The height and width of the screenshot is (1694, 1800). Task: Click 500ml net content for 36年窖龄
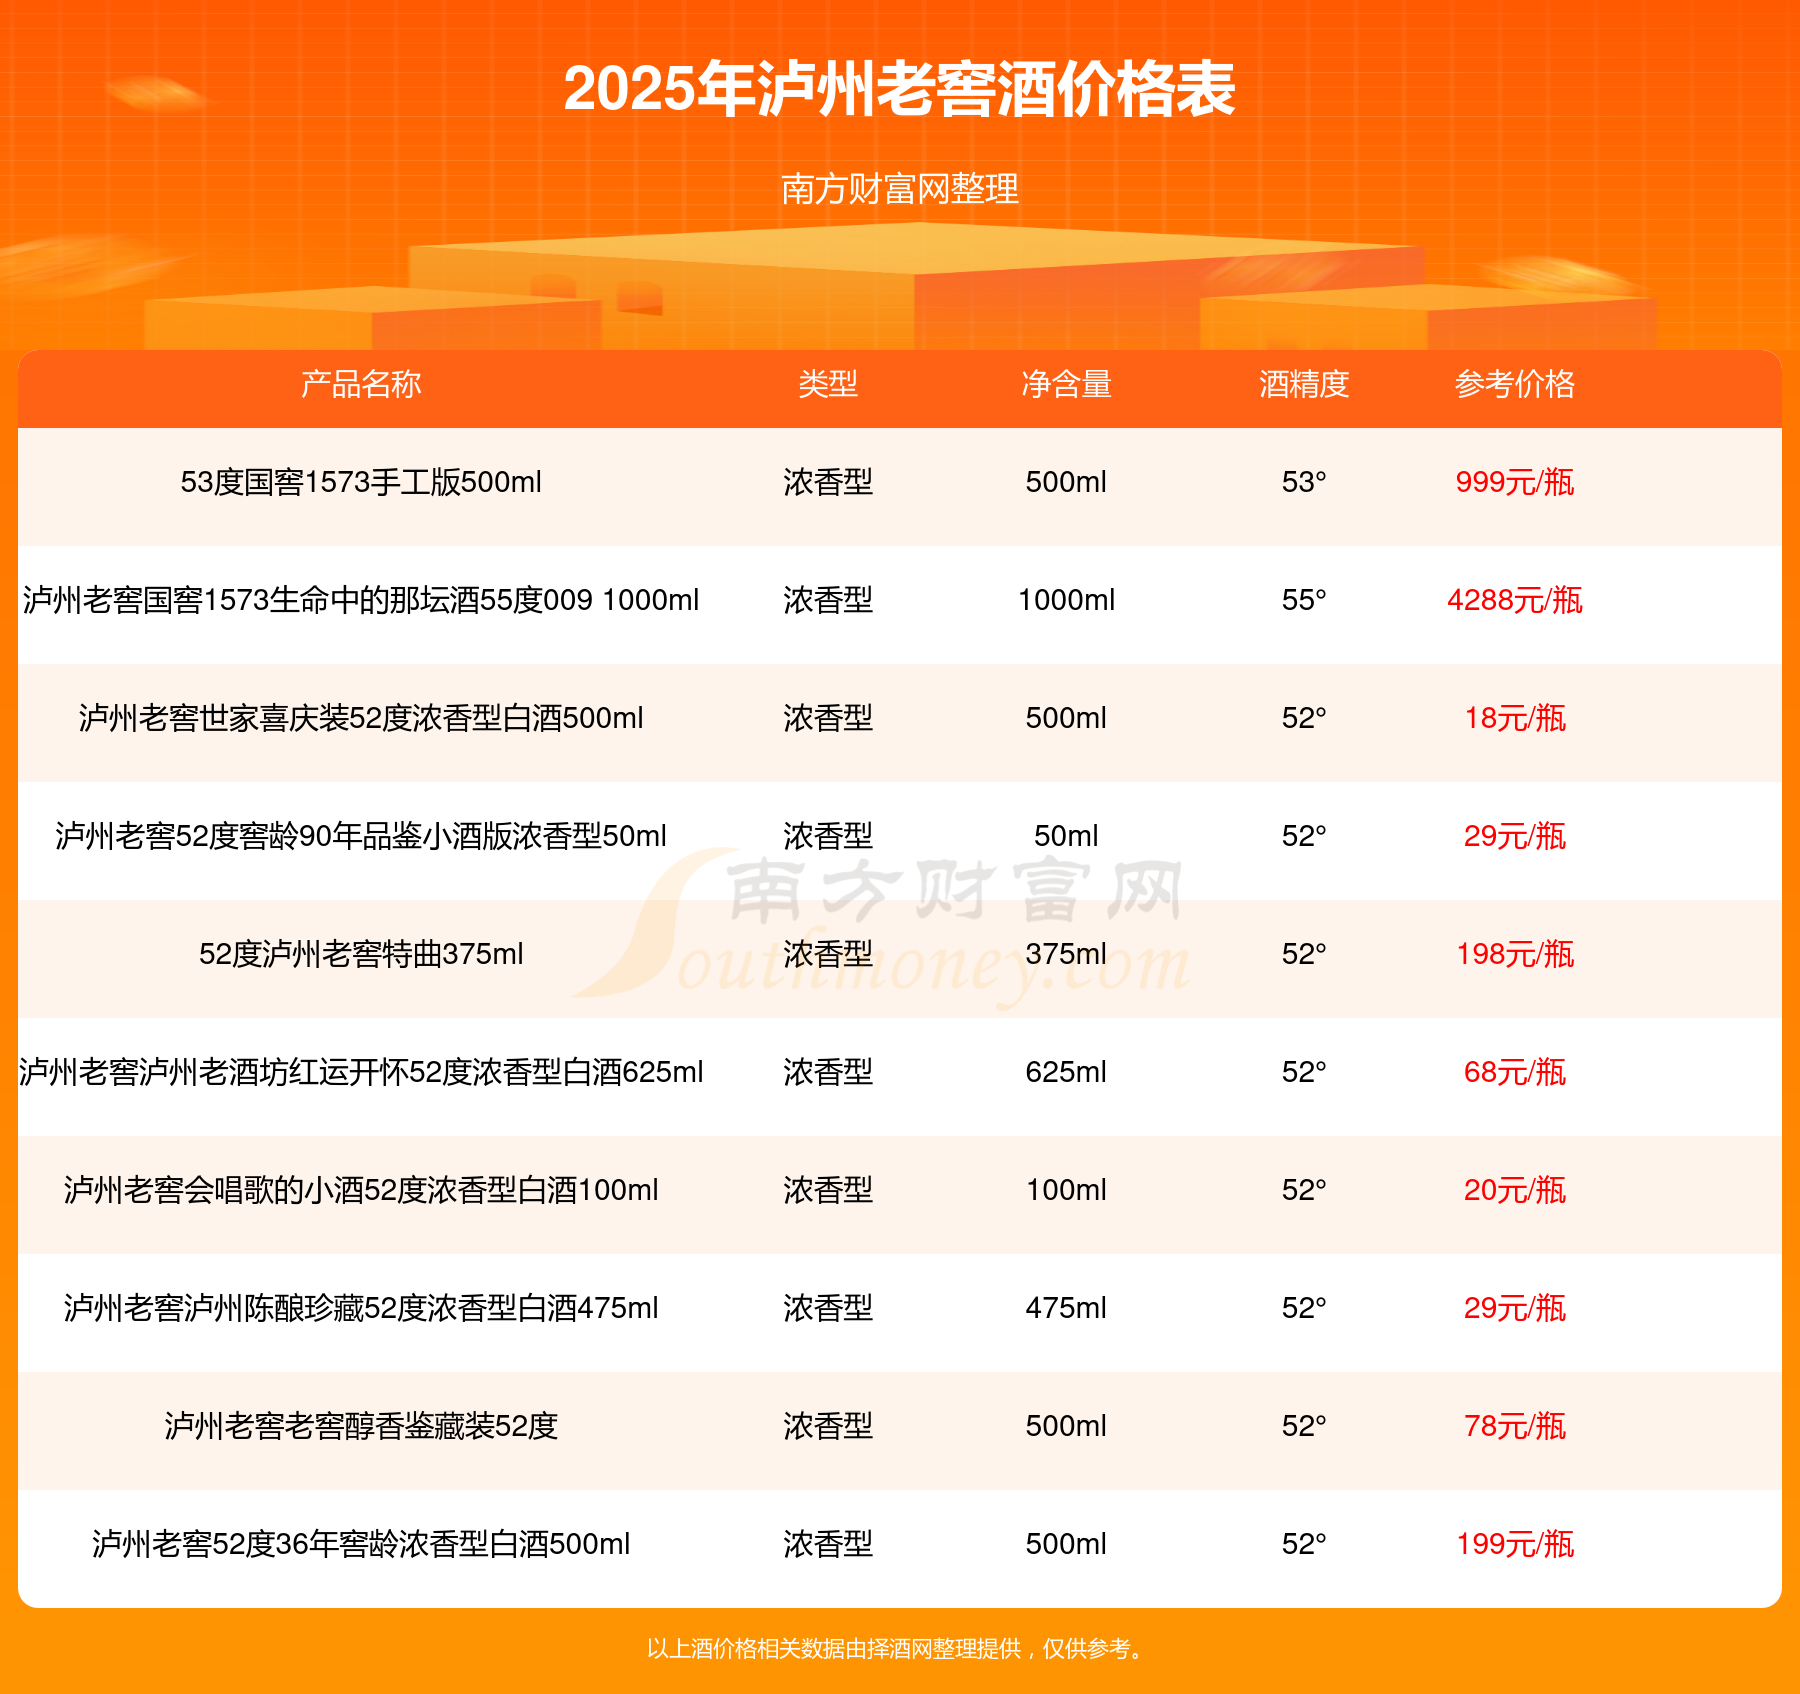(1066, 1544)
